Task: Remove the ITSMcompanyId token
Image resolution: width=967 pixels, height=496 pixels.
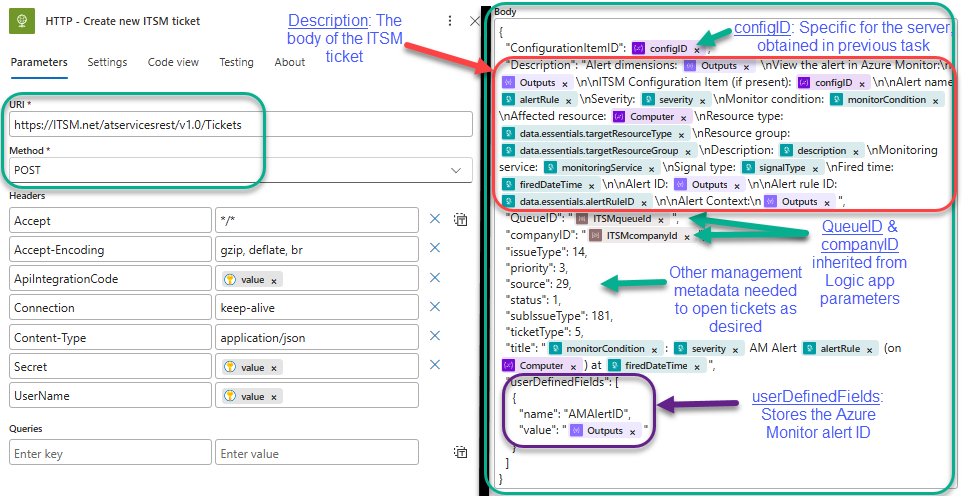Action: [x=687, y=237]
